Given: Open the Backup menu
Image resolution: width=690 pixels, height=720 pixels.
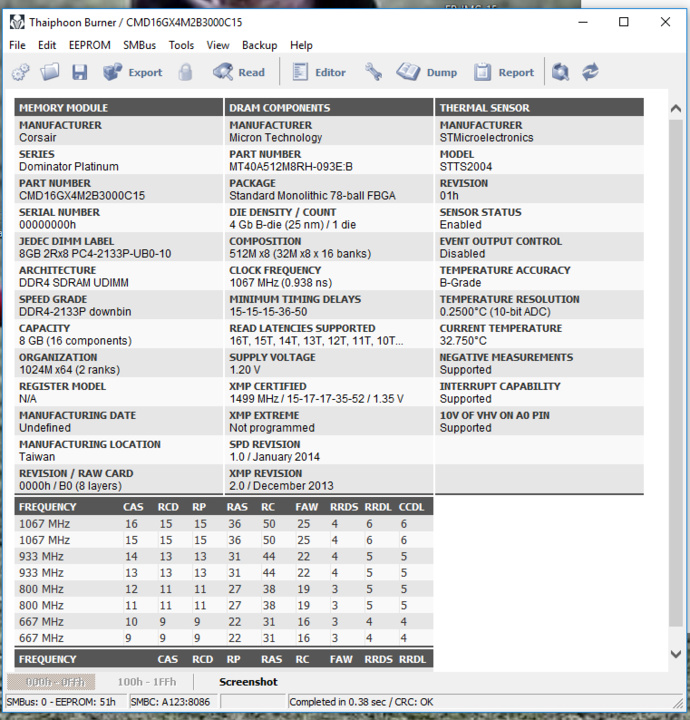Looking at the screenshot, I should coord(259,45).
